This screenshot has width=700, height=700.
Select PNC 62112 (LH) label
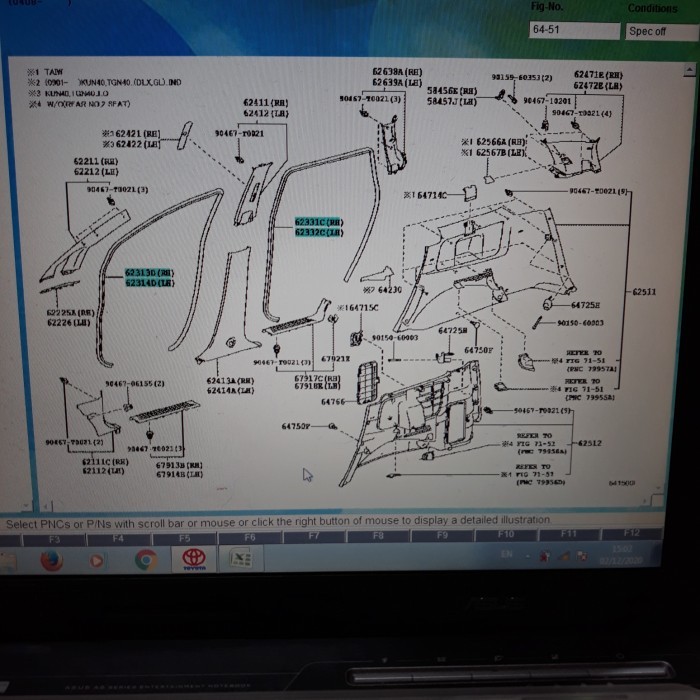(104, 471)
